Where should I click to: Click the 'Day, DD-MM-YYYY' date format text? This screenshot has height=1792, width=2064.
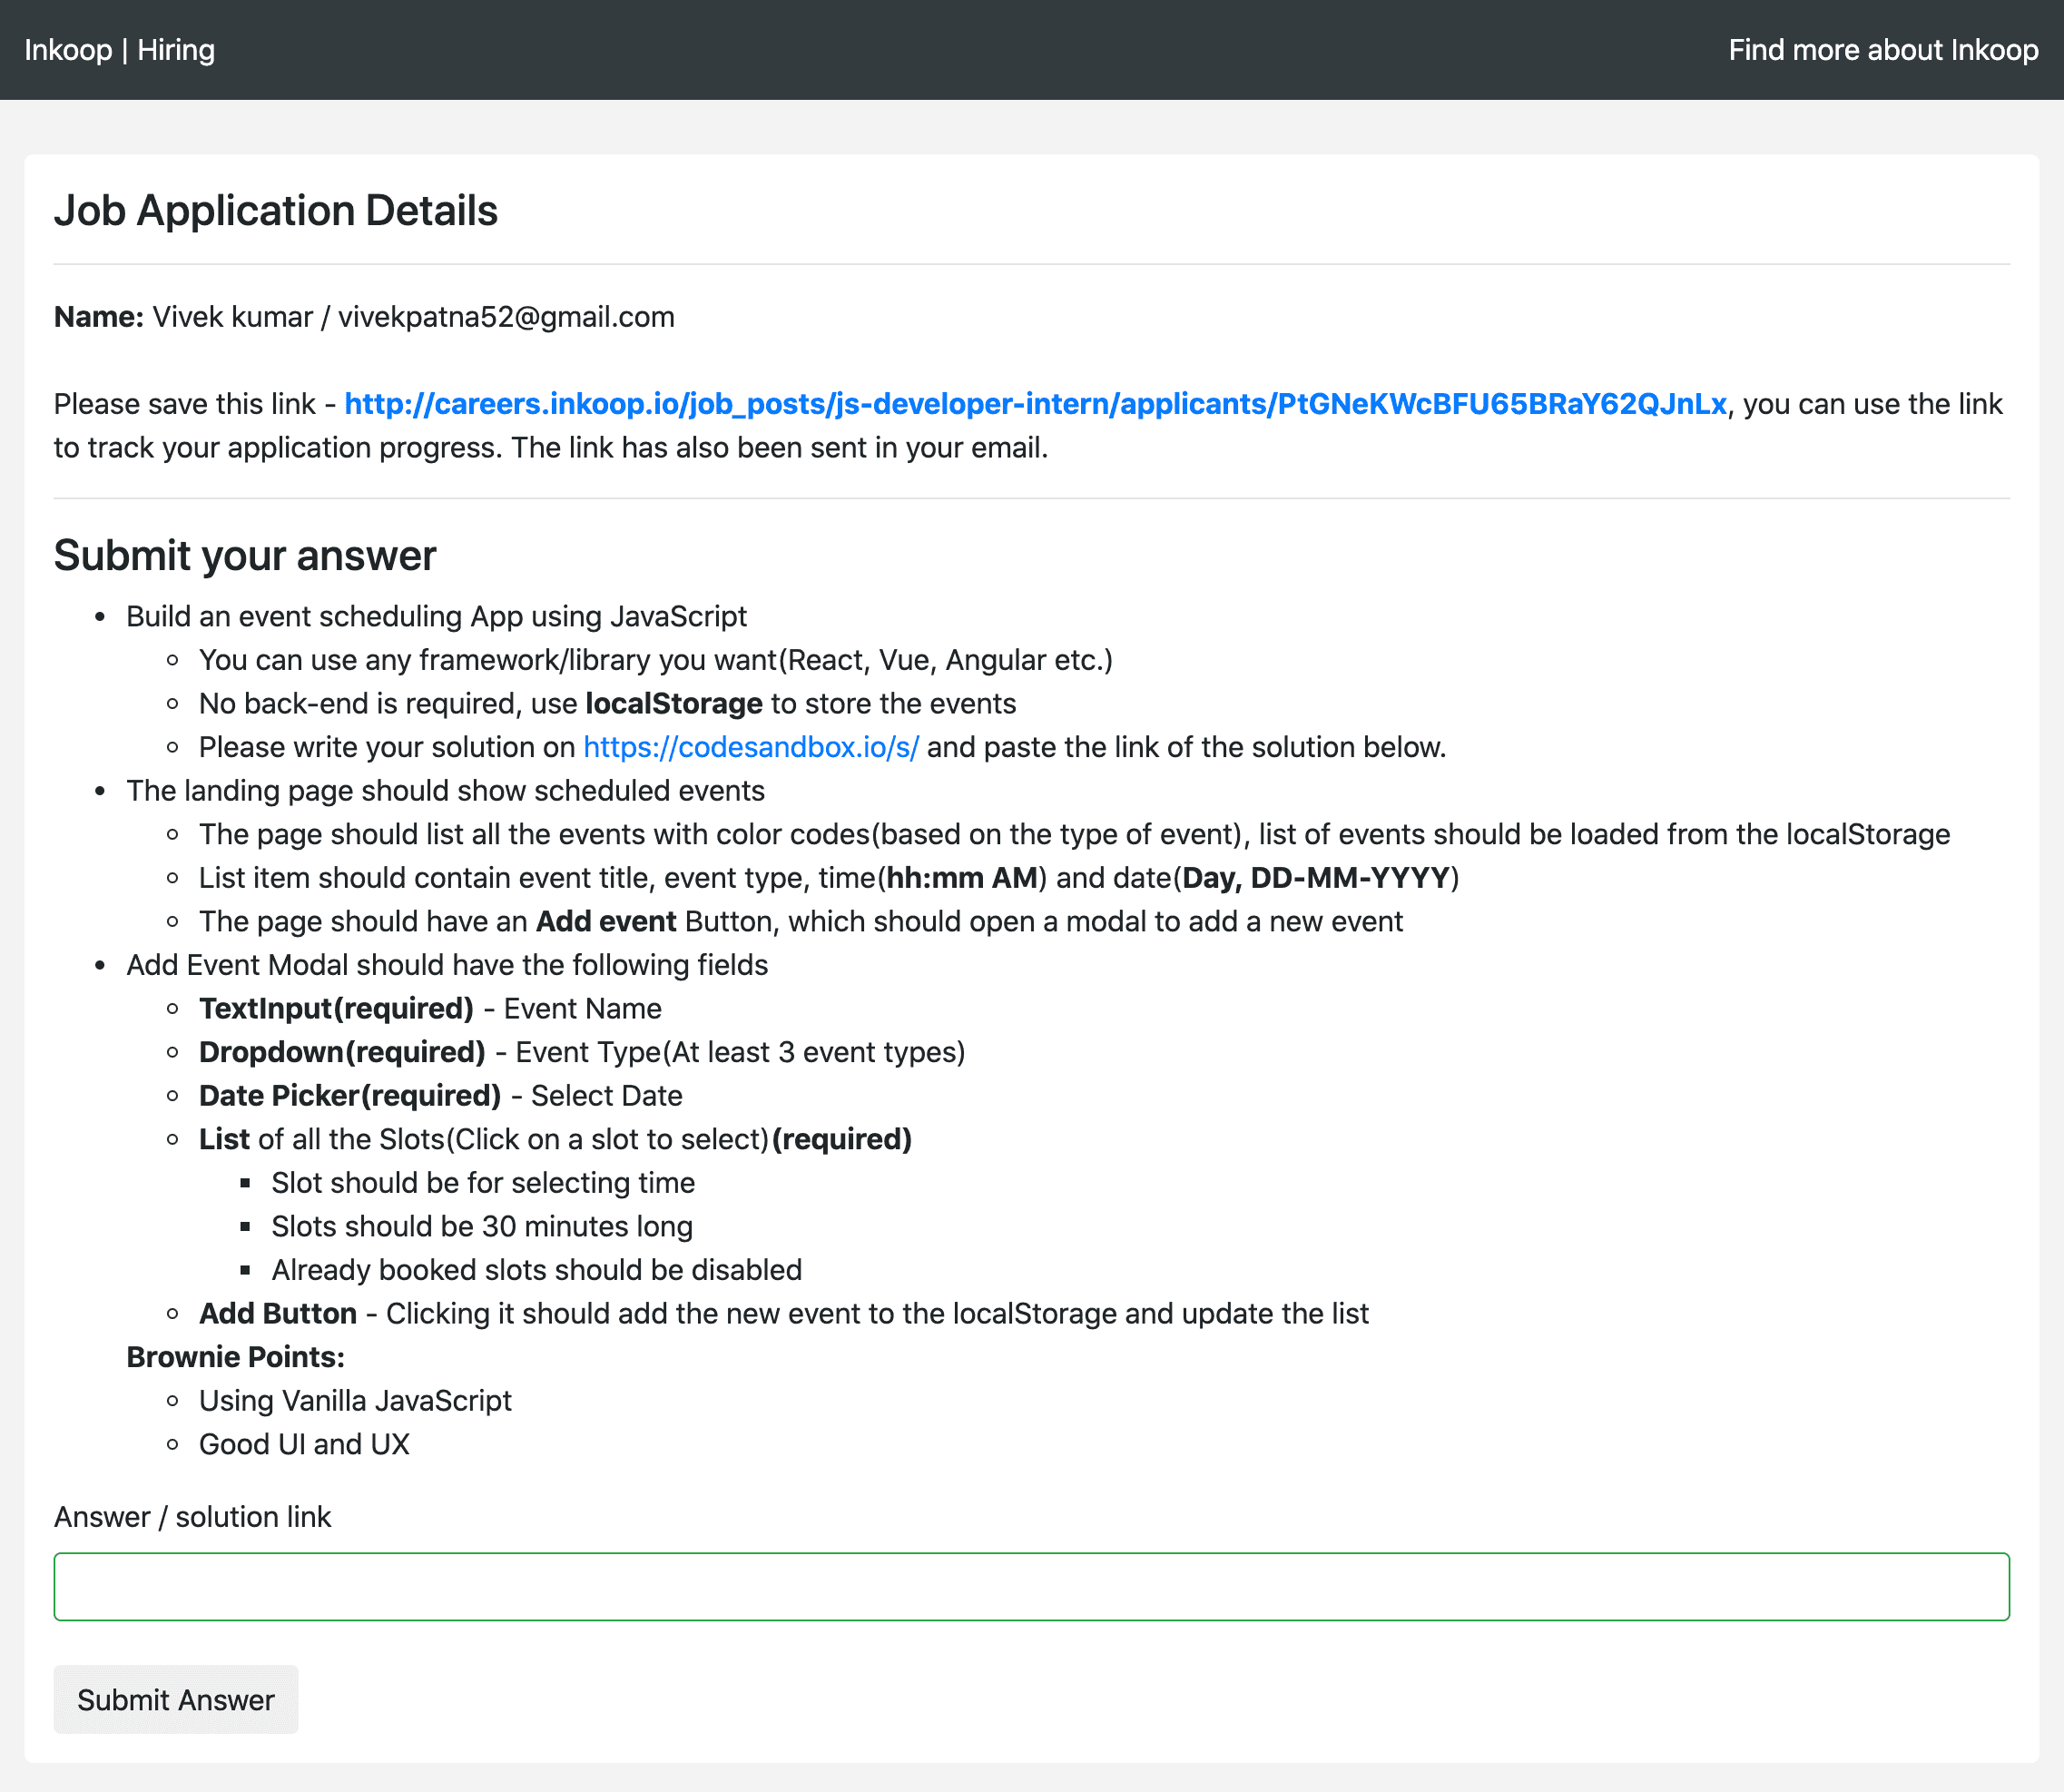1316,878
